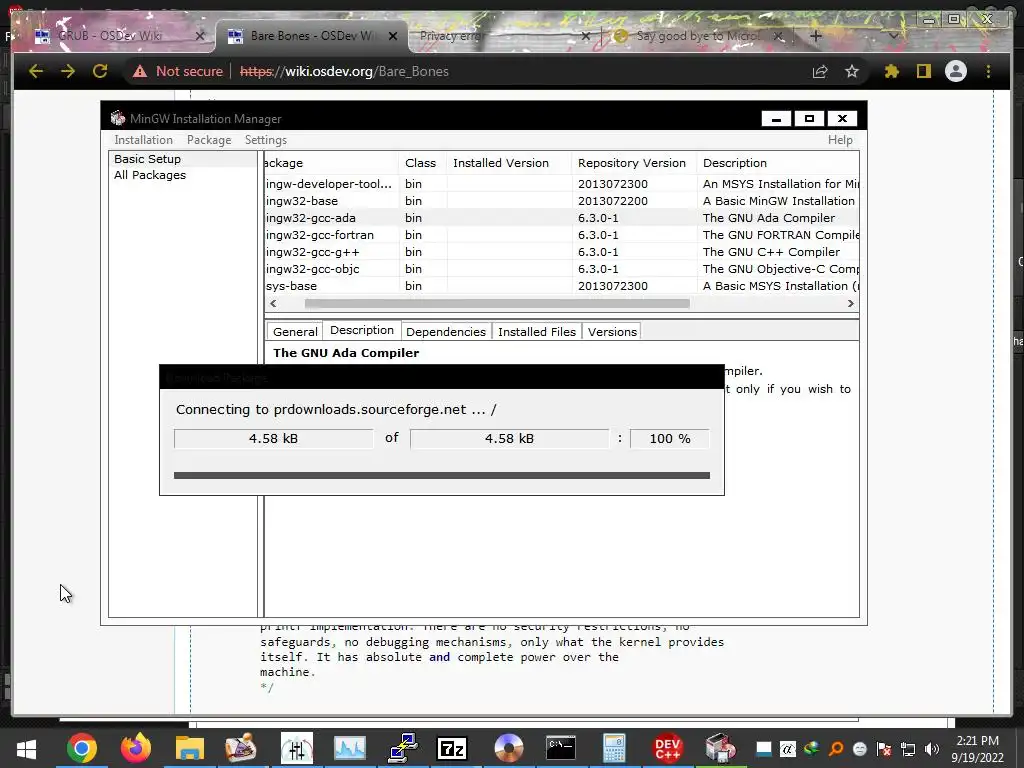Screen dimensions: 1024x768
Task: Click the package list scrollbar left arrow
Action: click(273, 303)
